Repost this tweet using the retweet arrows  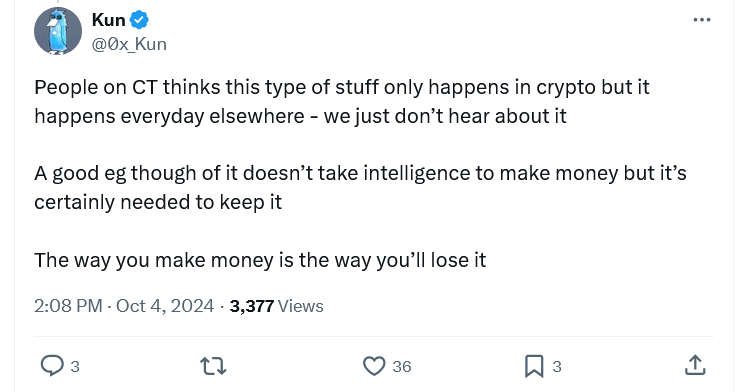213,366
